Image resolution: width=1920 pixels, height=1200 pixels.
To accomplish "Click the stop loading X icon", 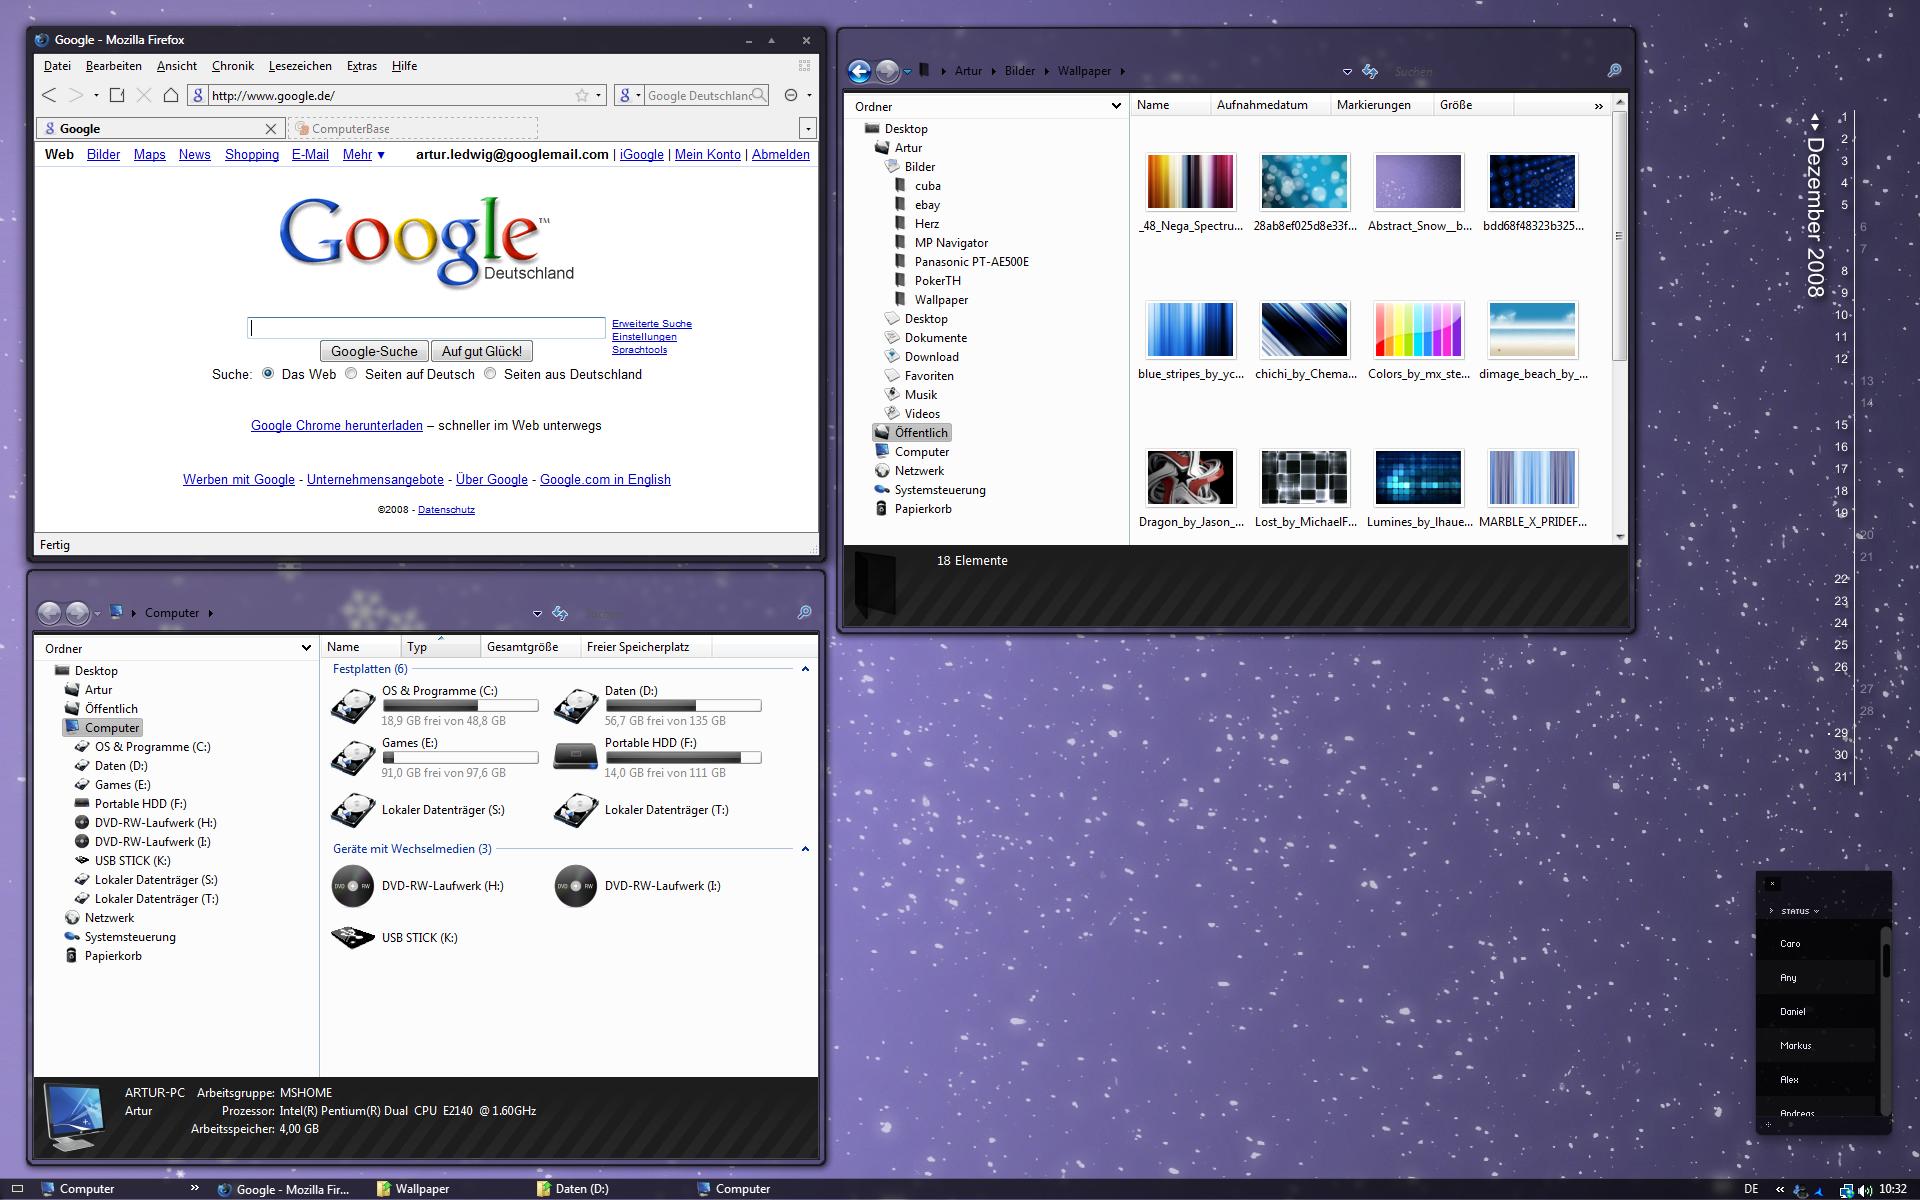I will [x=143, y=95].
